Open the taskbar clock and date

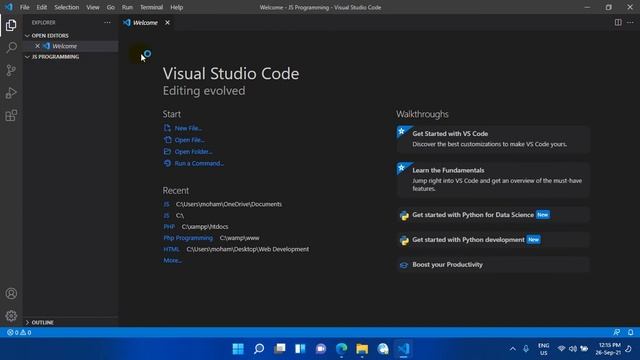(608, 349)
